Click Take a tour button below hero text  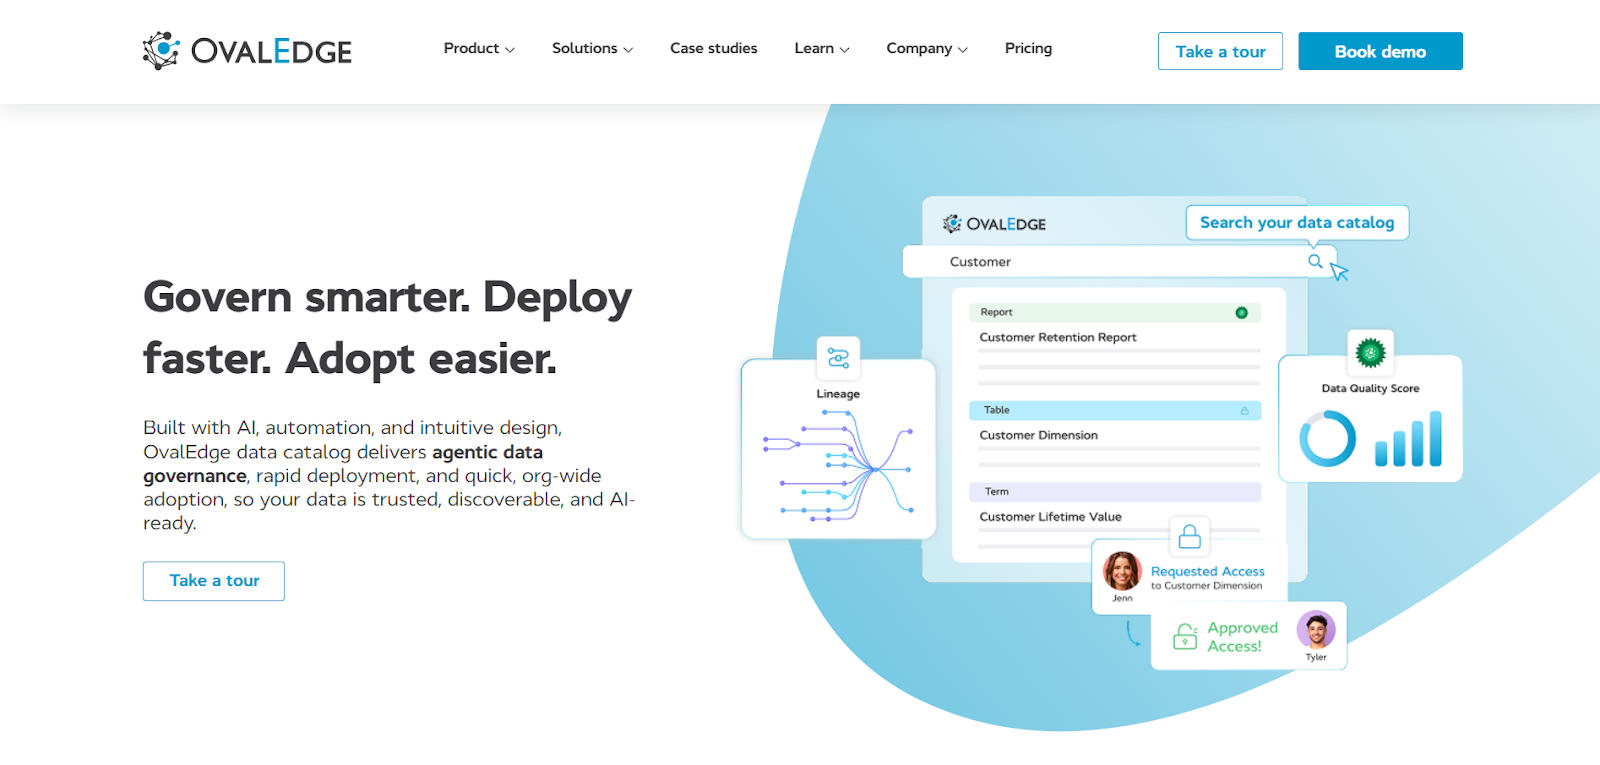pos(214,581)
